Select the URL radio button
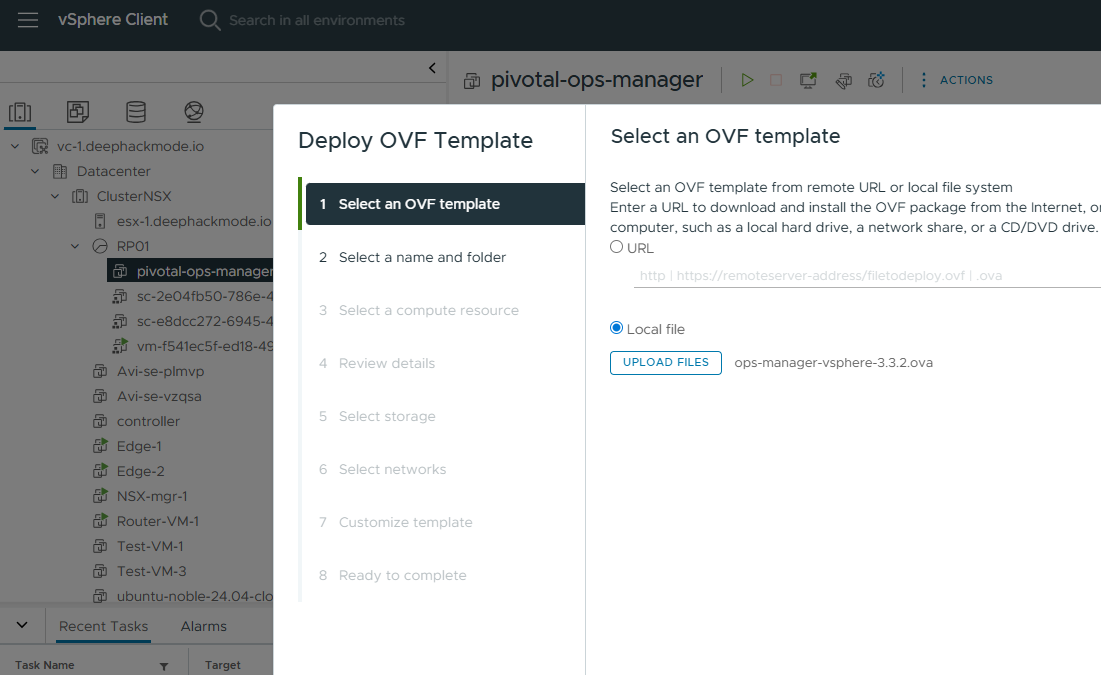1101x675 pixels. coord(617,247)
